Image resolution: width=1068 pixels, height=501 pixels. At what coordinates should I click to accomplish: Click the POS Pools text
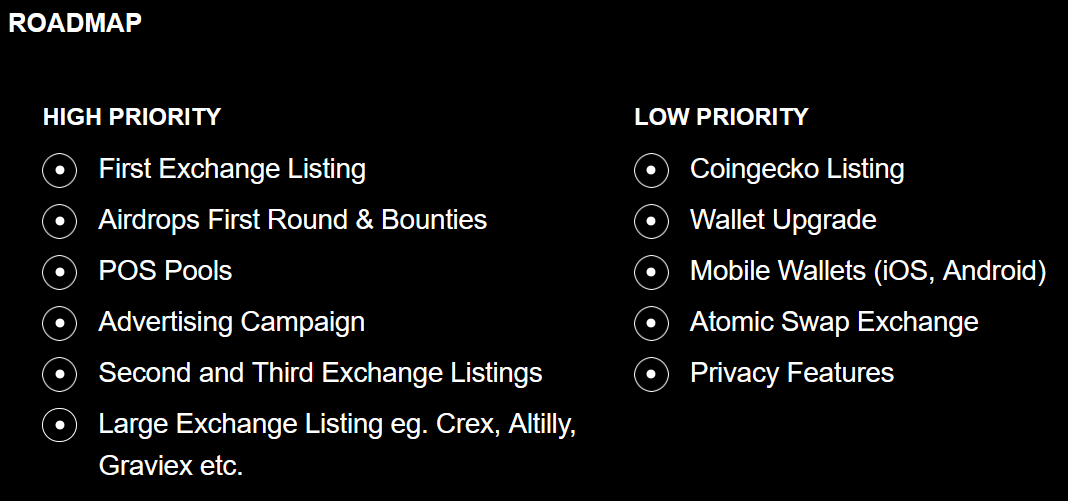[166, 271]
